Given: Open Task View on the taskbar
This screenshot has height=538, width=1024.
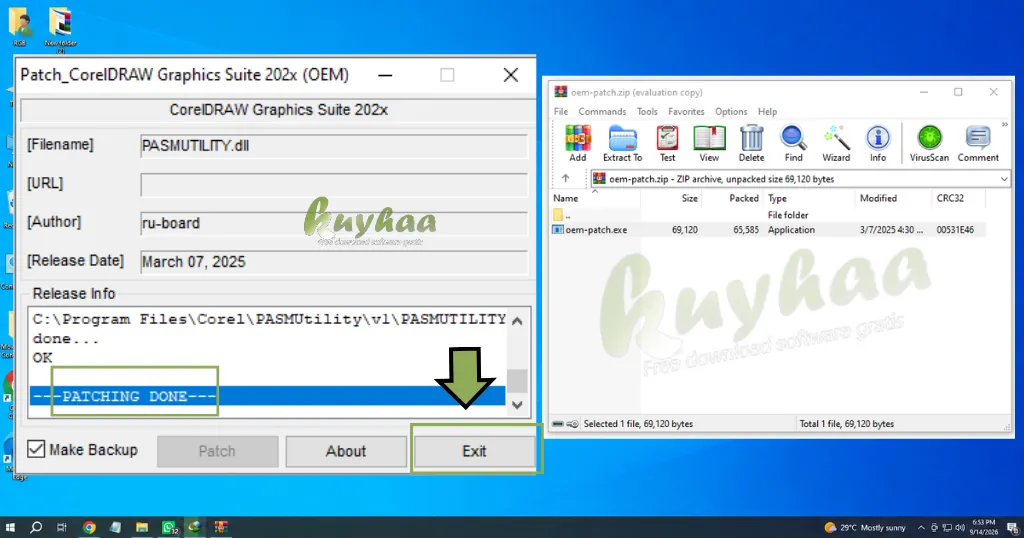Looking at the screenshot, I should [x=62, y=528].
